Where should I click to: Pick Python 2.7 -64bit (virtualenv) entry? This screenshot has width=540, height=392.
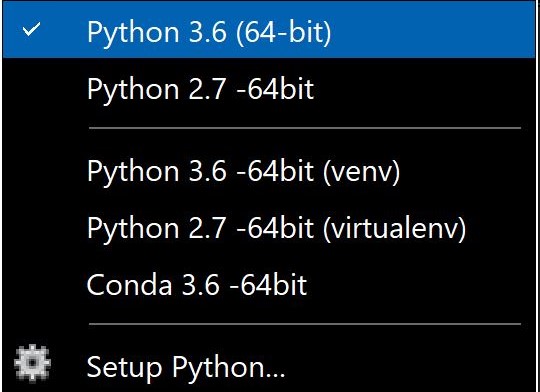tap(269, 228)
